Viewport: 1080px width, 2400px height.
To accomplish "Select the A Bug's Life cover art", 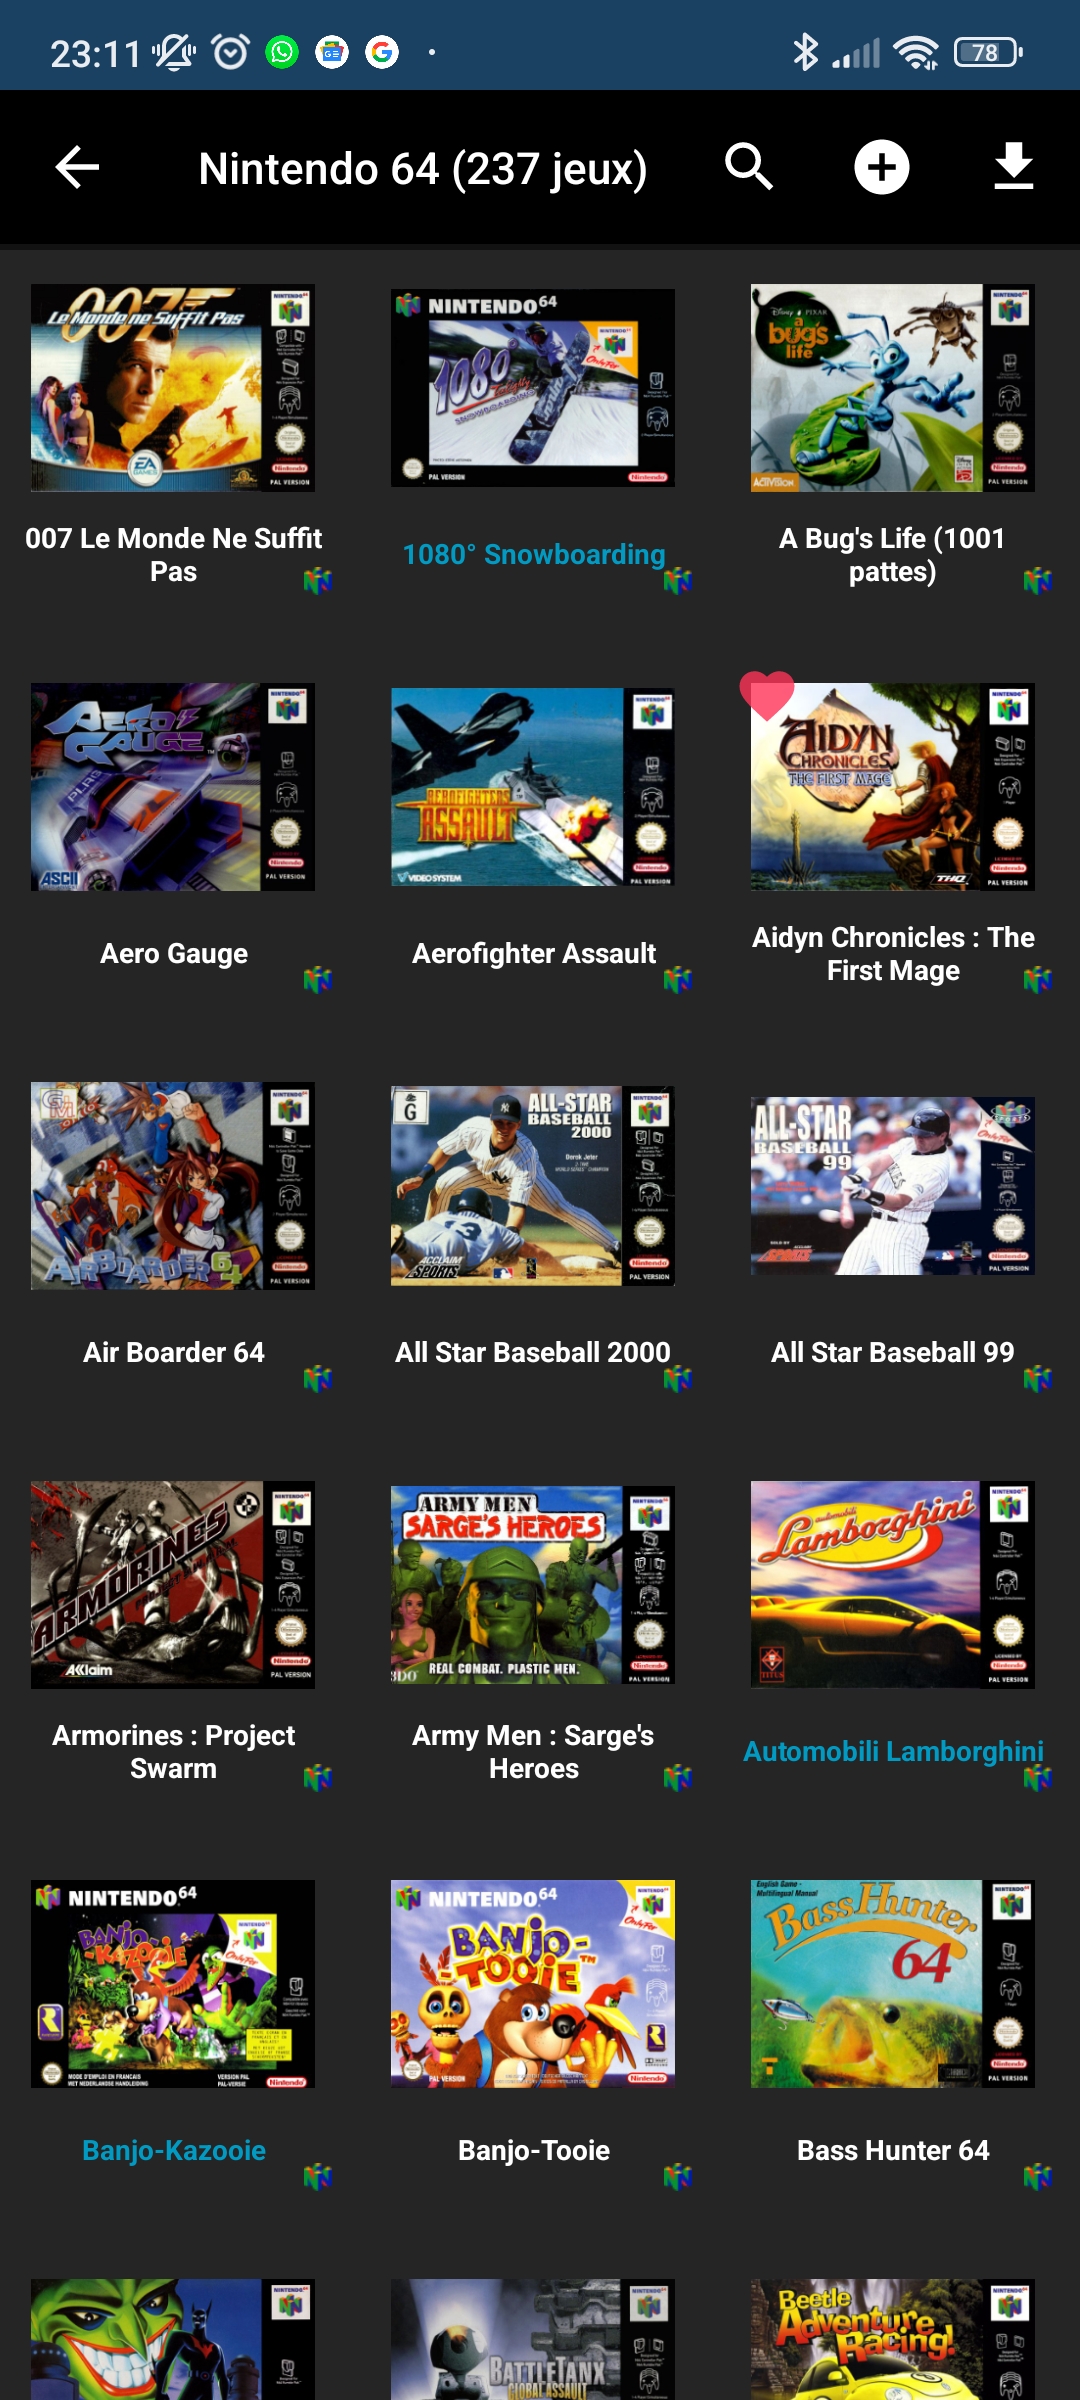I will [x=893, y=388].
